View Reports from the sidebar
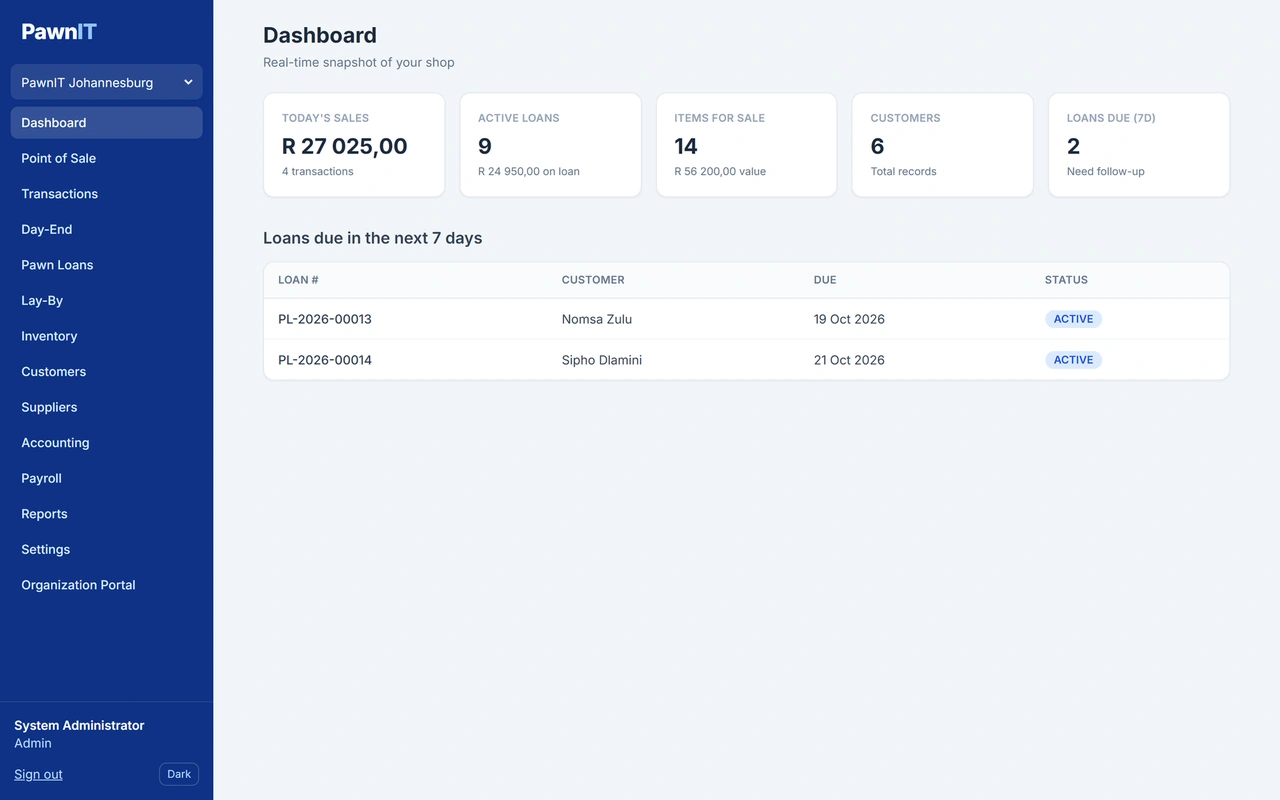The height and width of the screenshot is (800, 1280). click(106, 513)
